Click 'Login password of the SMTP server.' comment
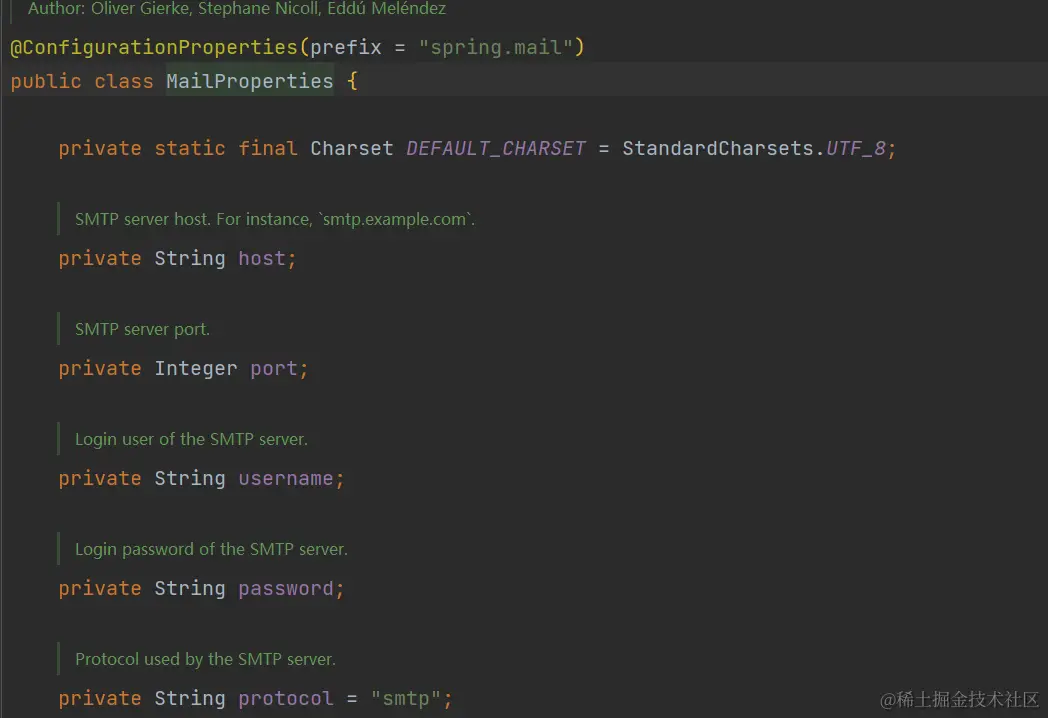 point(211,550)
